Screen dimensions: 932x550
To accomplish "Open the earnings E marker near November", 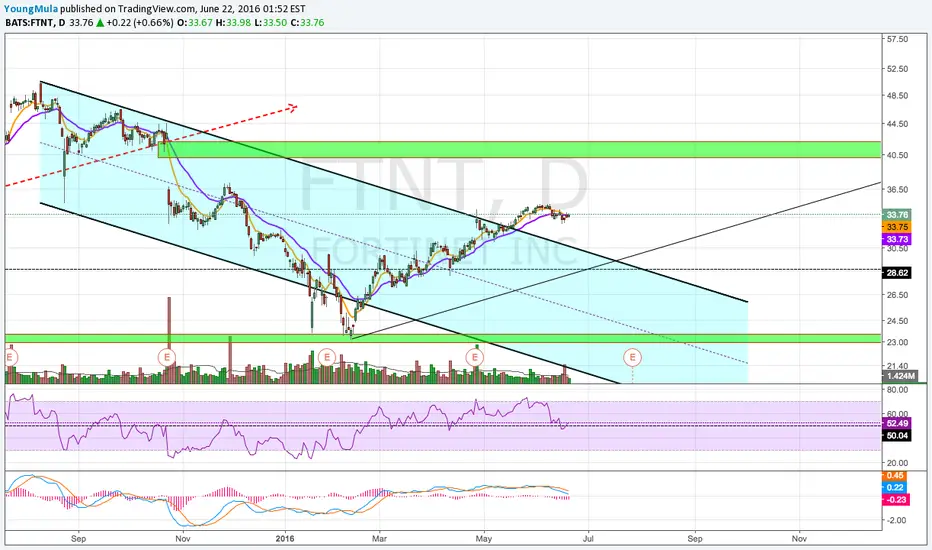I will pos(167,357).
